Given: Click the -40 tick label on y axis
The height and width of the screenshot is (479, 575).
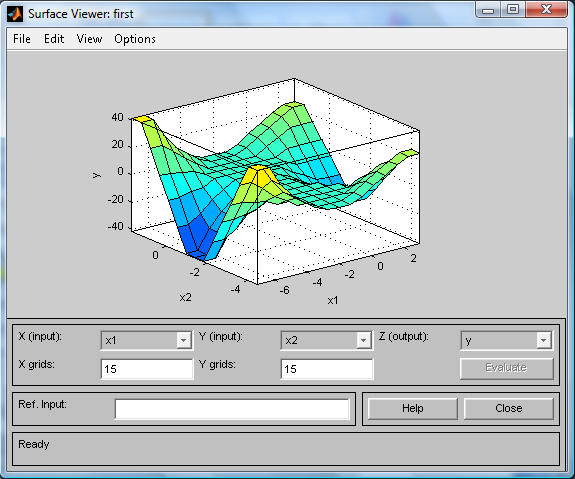Looking at the screenshot, I should click(x=116, y=226).
